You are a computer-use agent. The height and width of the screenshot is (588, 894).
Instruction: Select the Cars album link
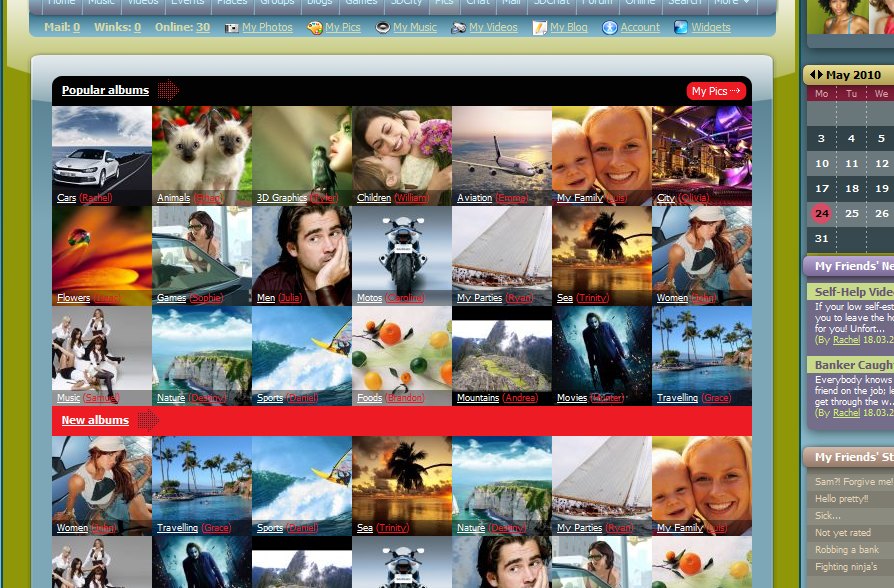[x=66, y=198]
